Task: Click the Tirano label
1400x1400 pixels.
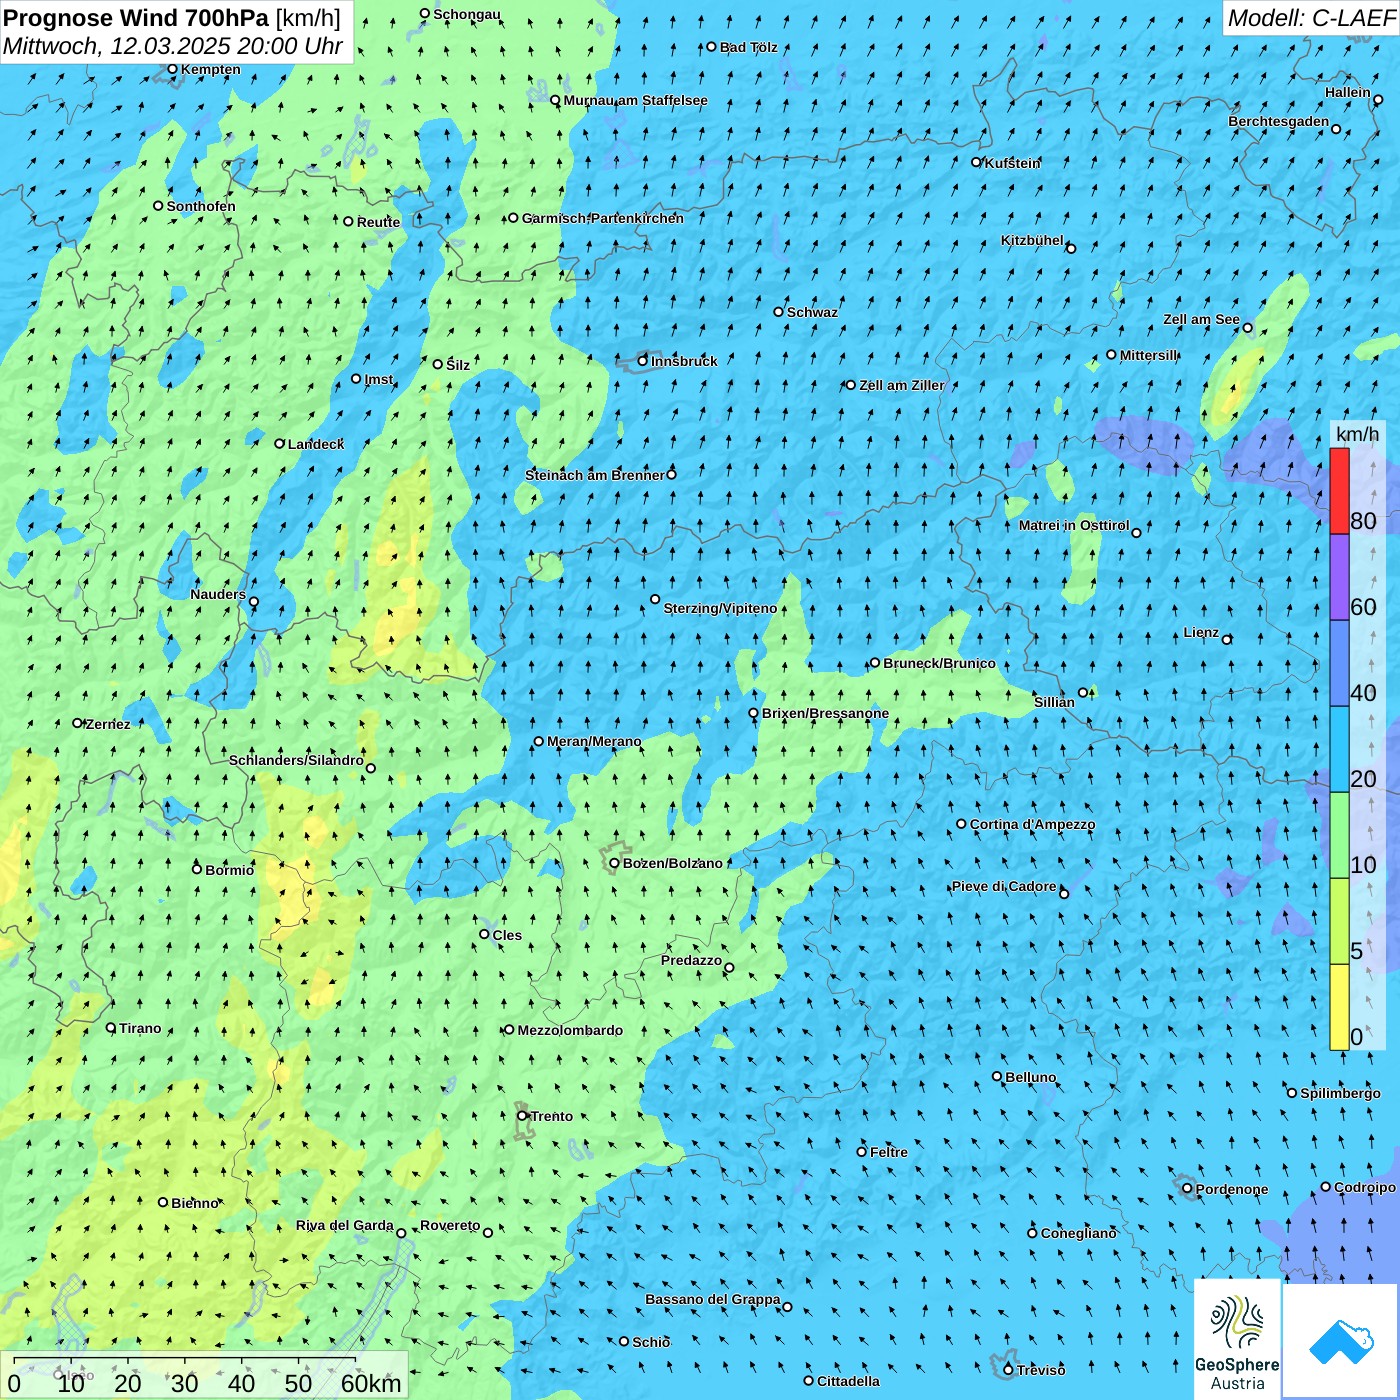Action: tap(140, 1028)
